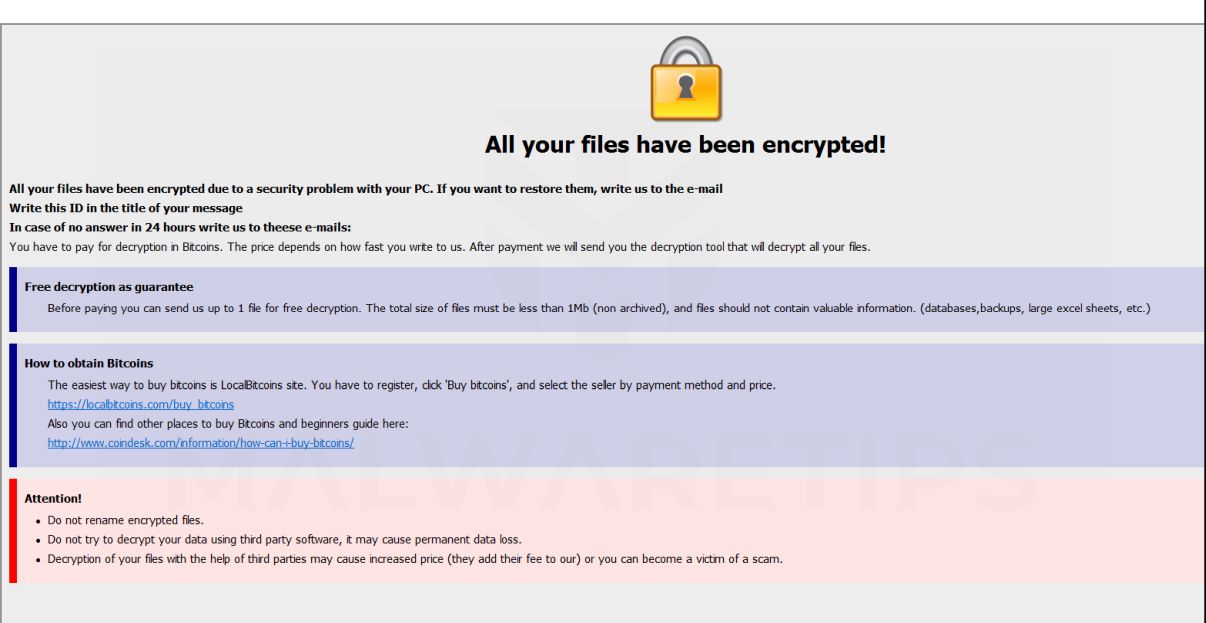Open the localbitcoins.com buy bitcoins link
Viewport: 1206px width, 623px height.
141,405
